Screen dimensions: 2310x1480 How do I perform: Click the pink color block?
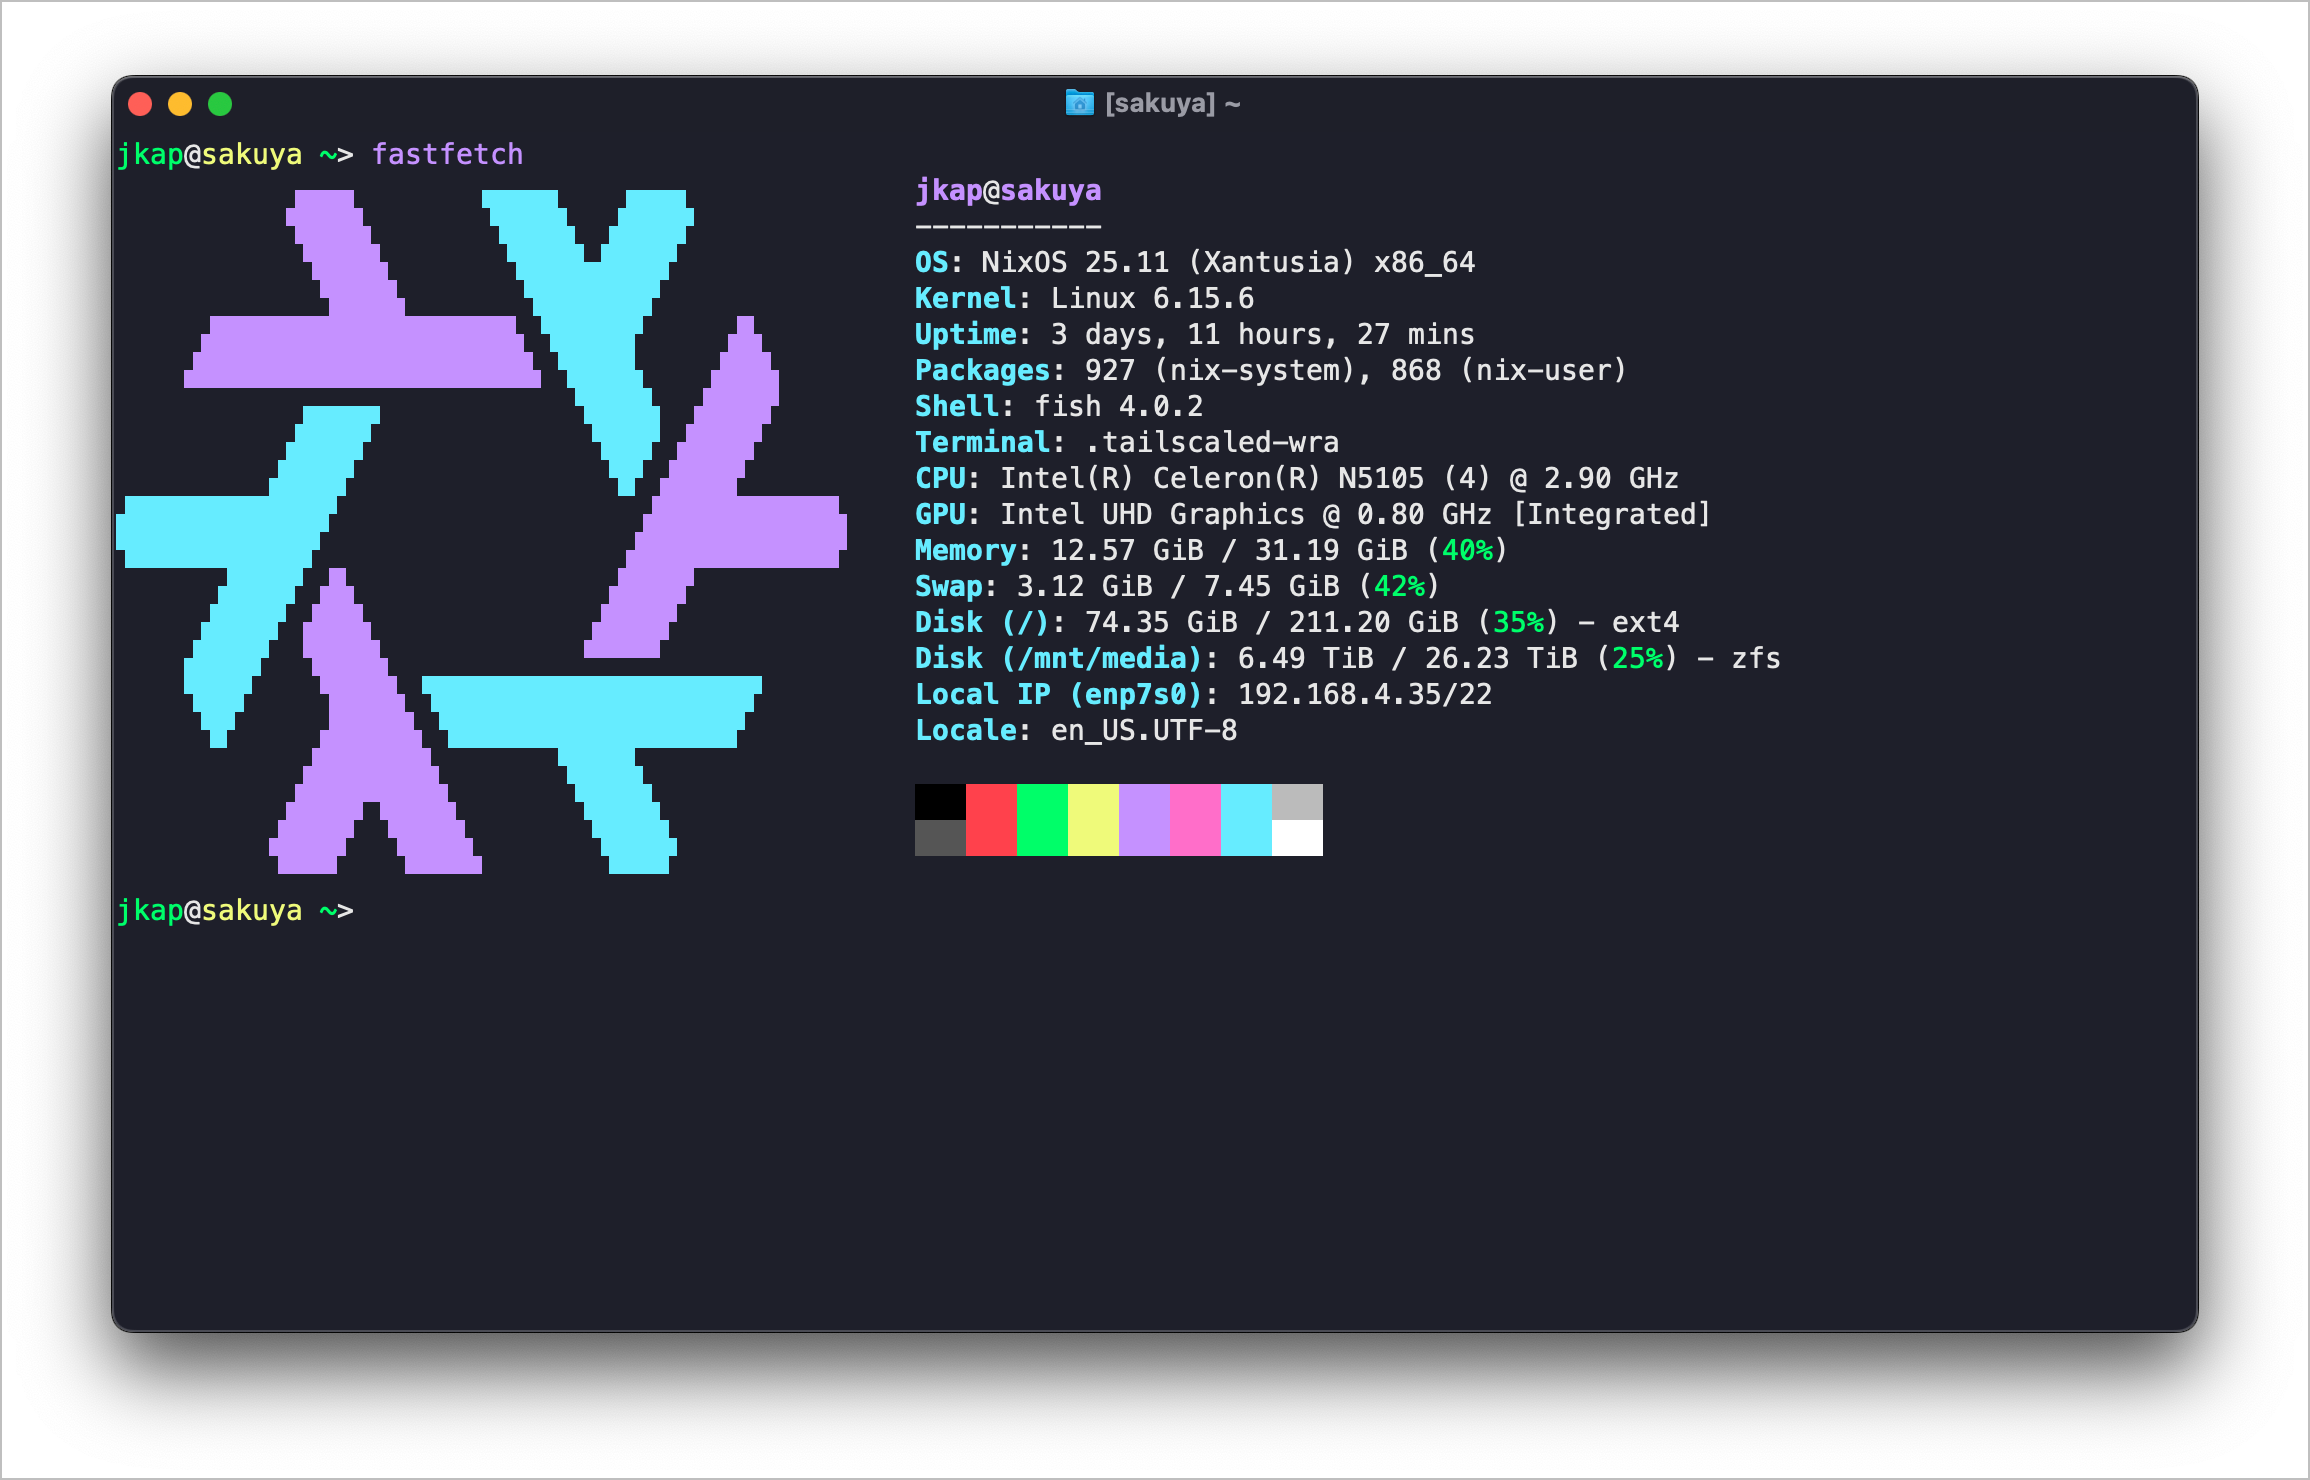pyautogui.click(x=1195, y=820)
